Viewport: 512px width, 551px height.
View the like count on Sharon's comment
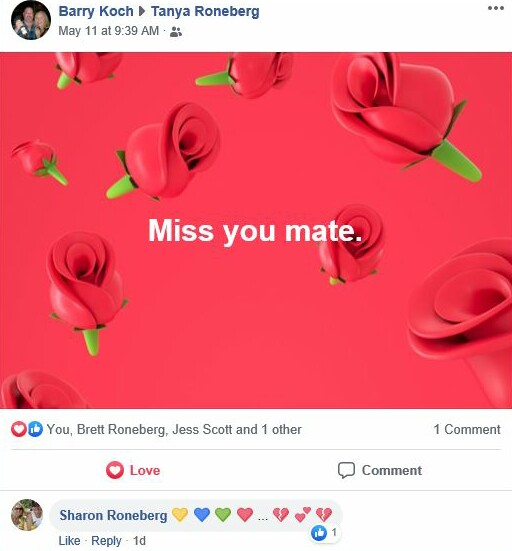[325, 533]
